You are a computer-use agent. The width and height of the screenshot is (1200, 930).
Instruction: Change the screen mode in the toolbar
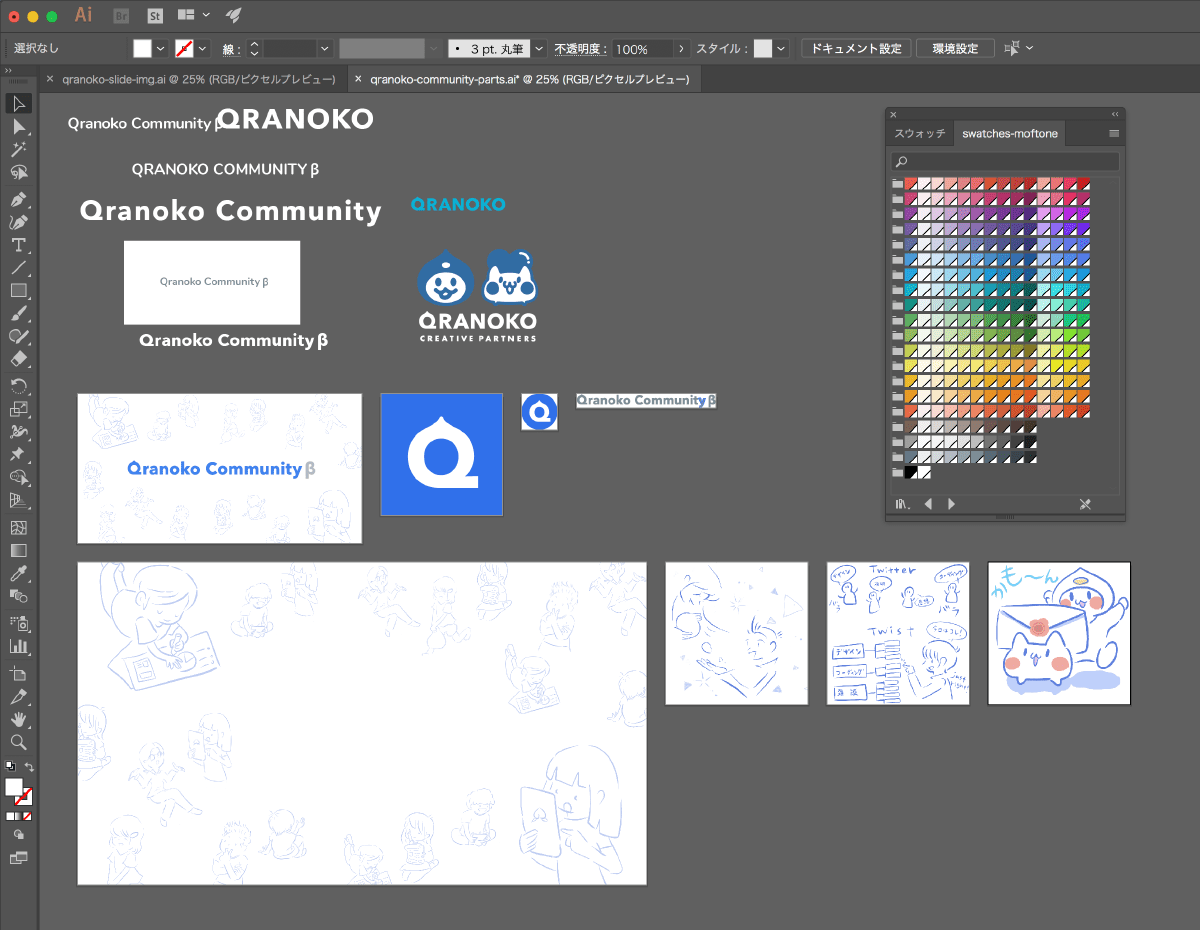point(18,858)
